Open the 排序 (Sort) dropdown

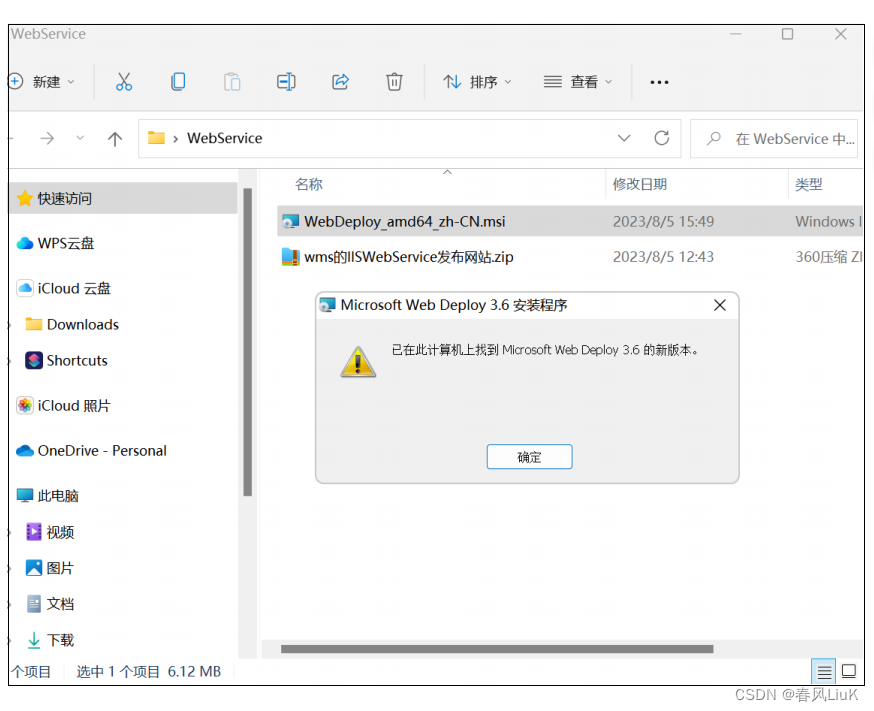(x=478, y=82)
